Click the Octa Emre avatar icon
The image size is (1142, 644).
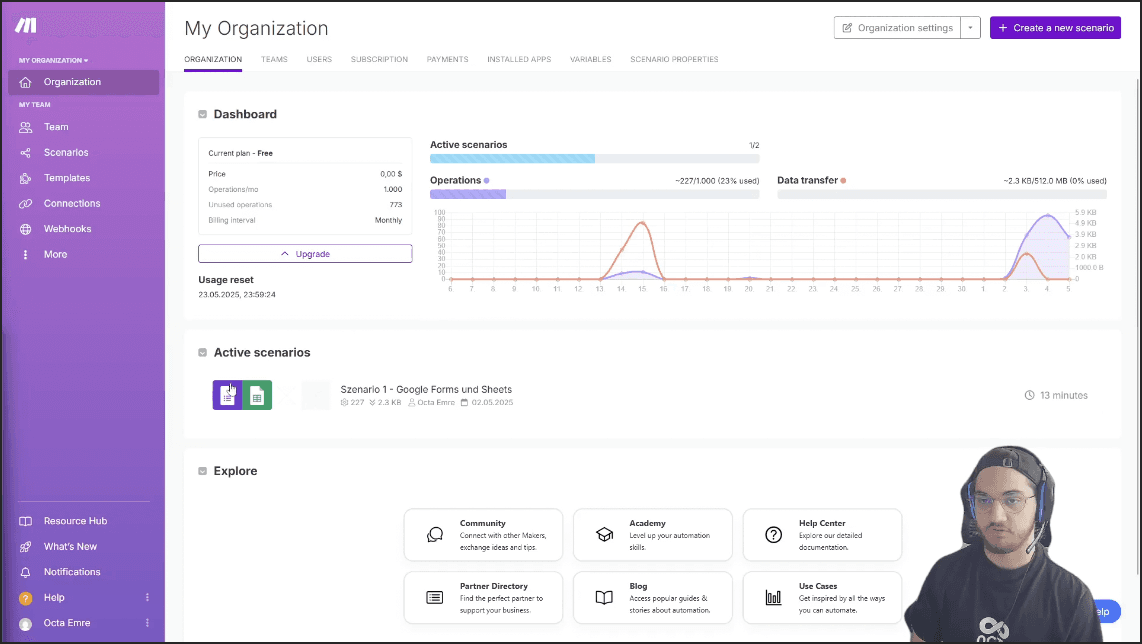25,624
